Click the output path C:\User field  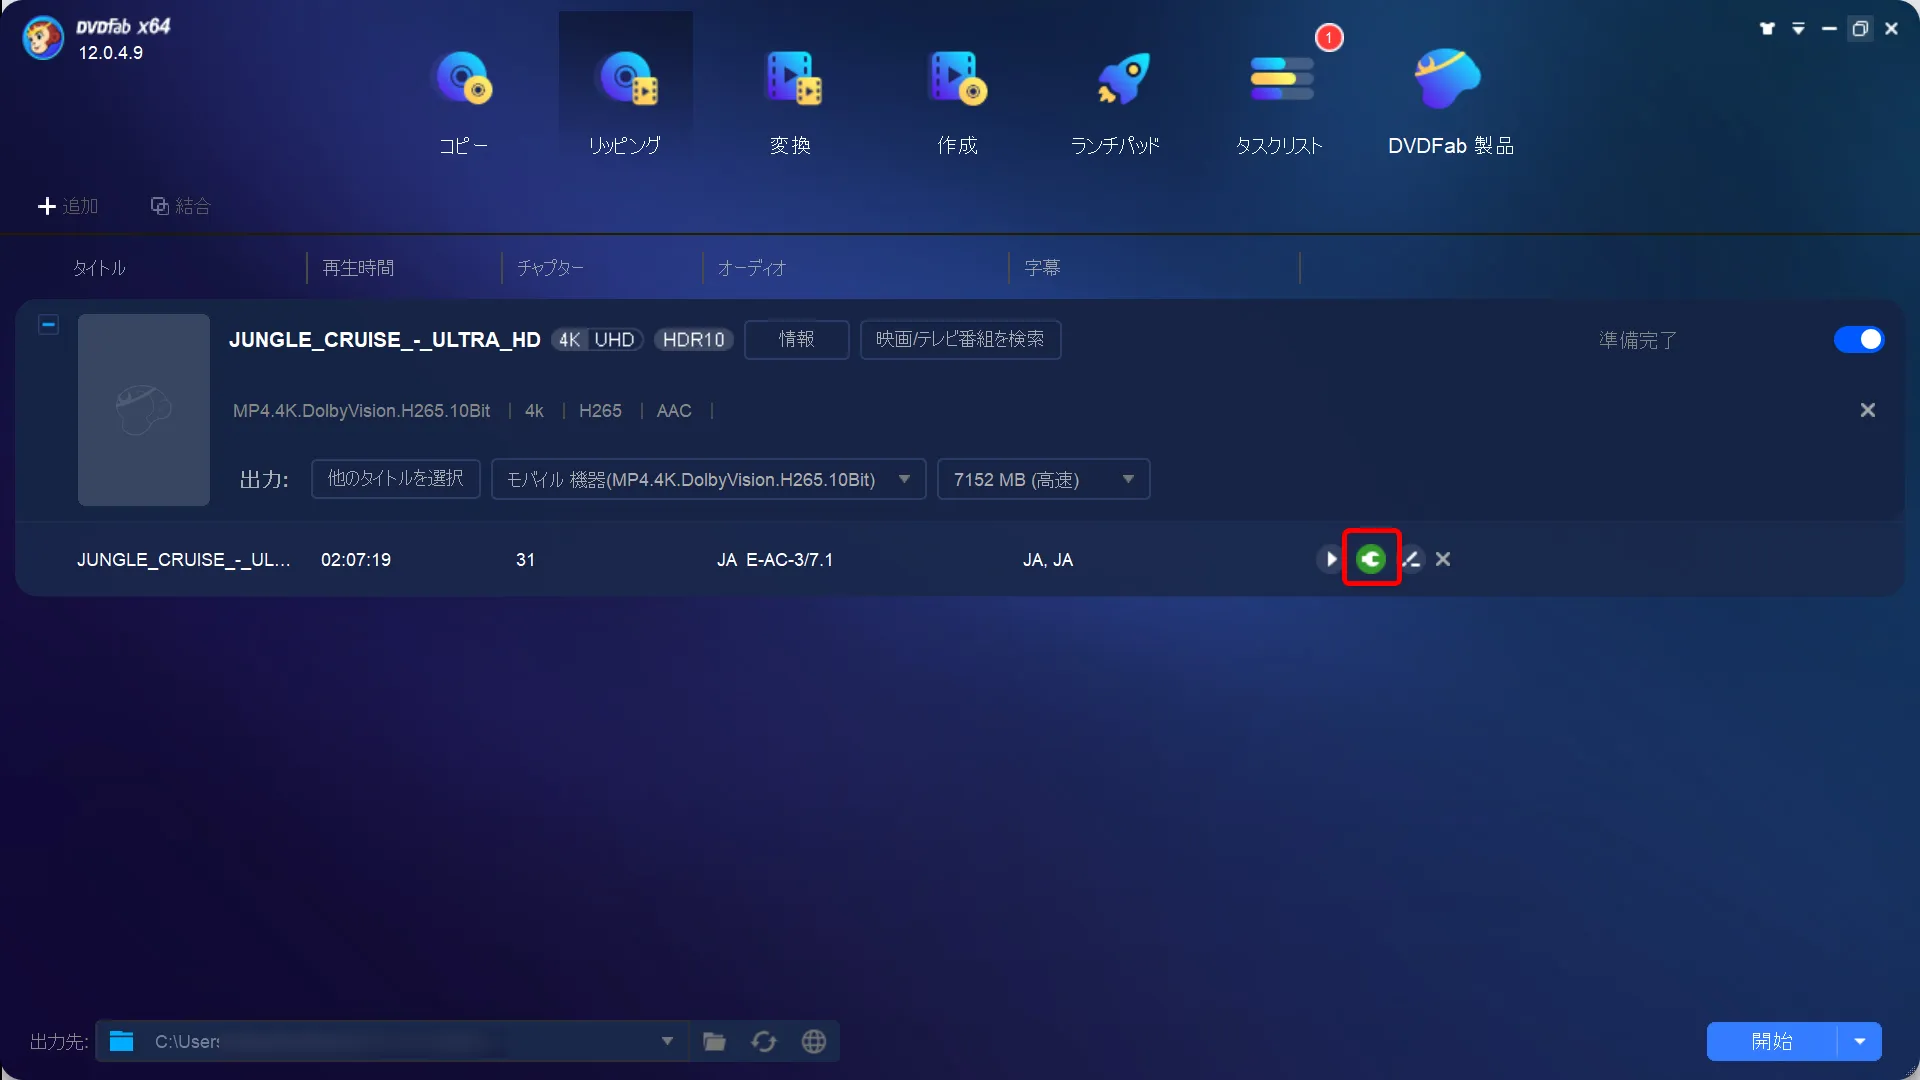pos(390,1041)
